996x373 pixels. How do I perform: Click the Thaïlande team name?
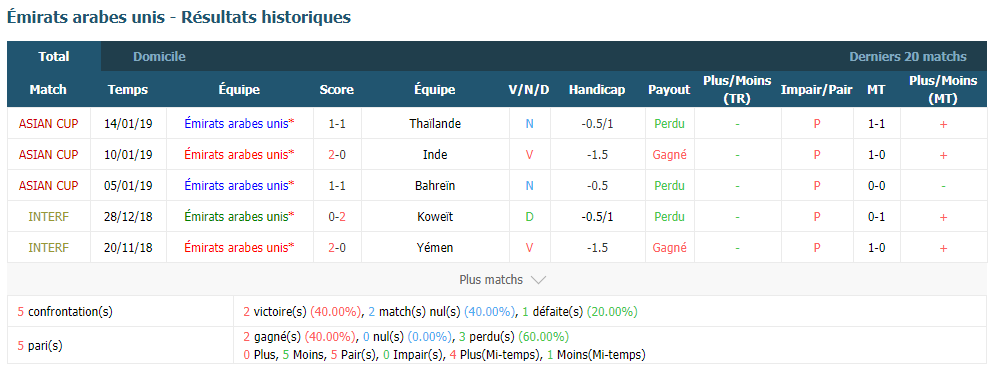tap(435, 123)
